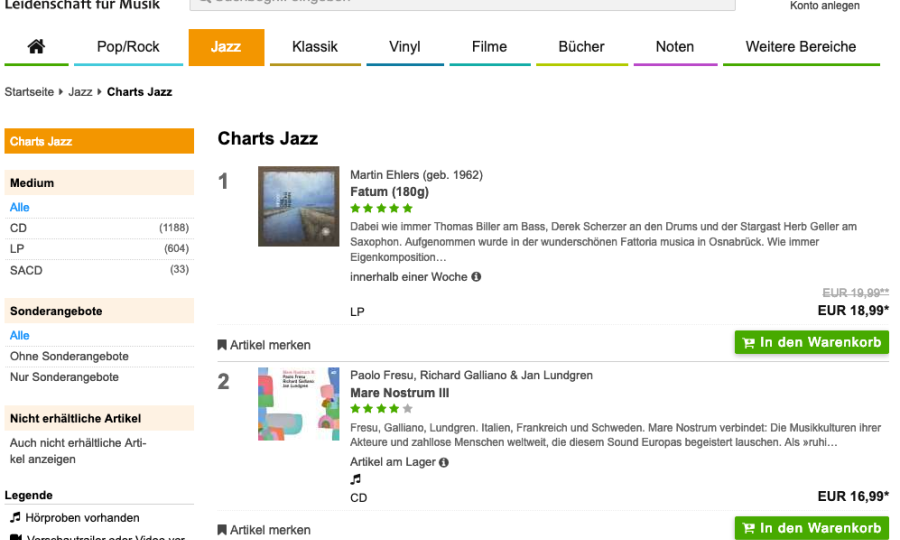
Task: Click info icon next to 'Artikel am Lager'
Action: pos(444,463)
